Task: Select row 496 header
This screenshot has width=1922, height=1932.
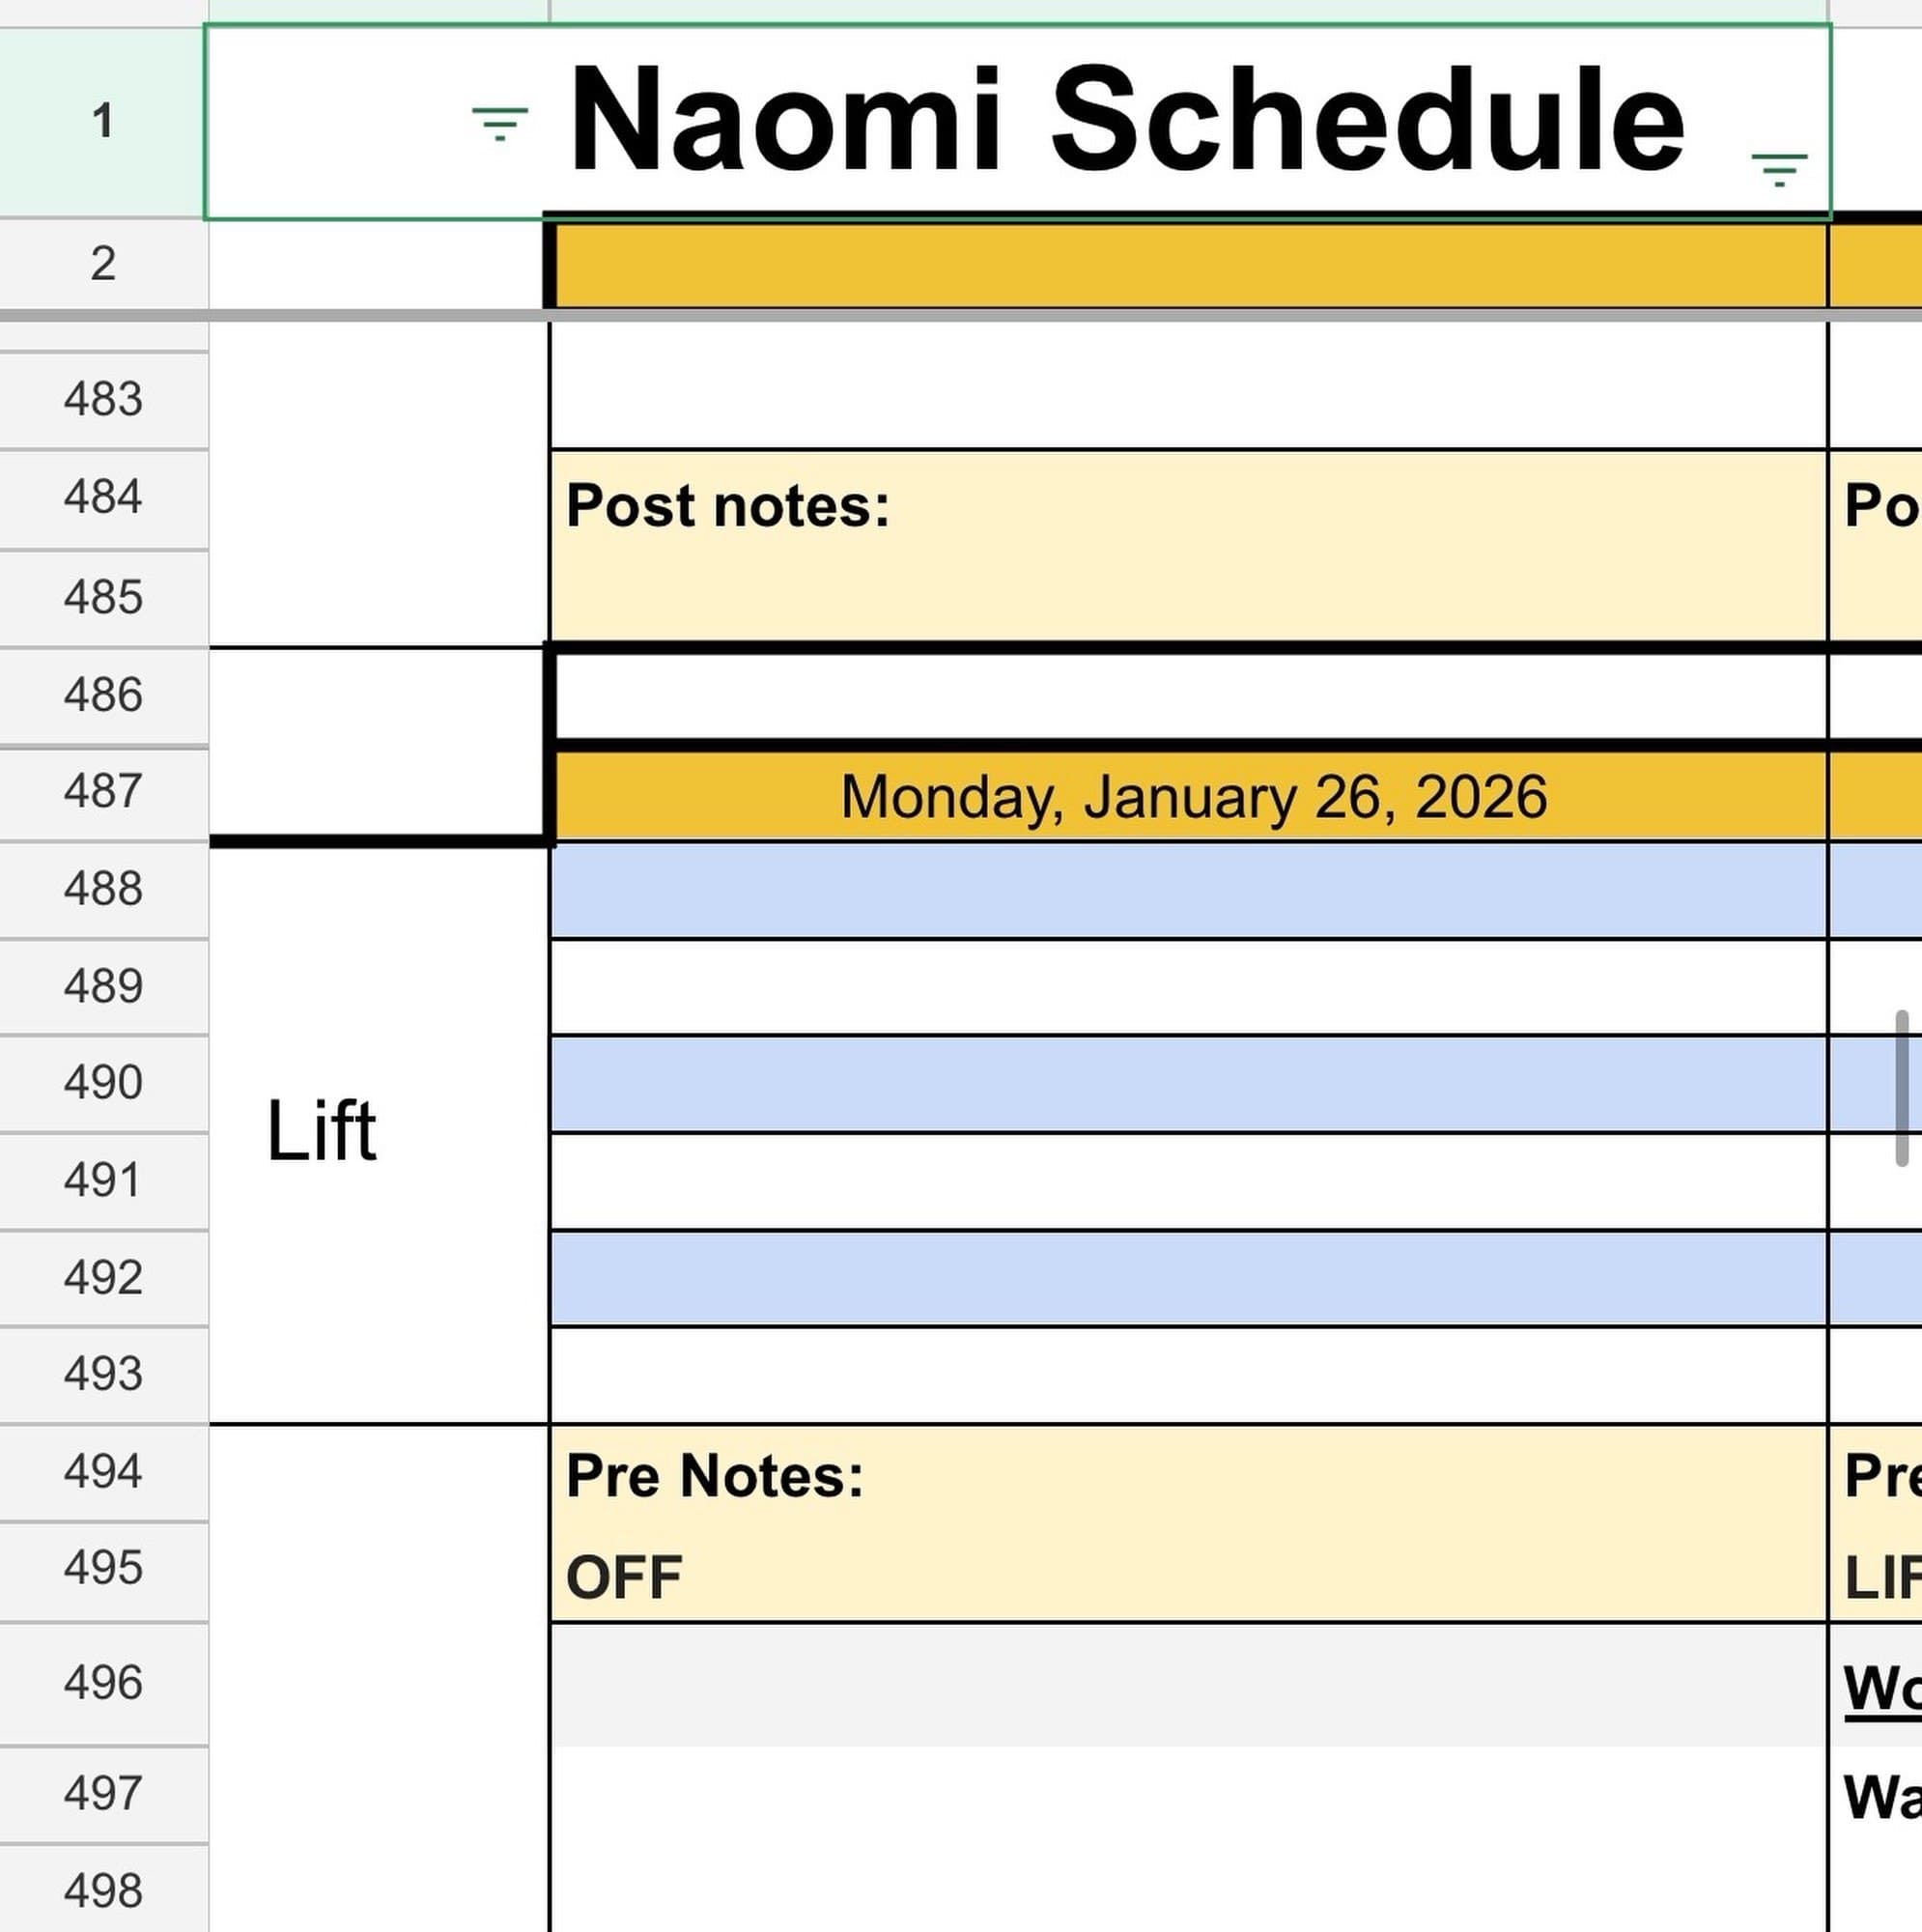Action: coord(103,1683)
